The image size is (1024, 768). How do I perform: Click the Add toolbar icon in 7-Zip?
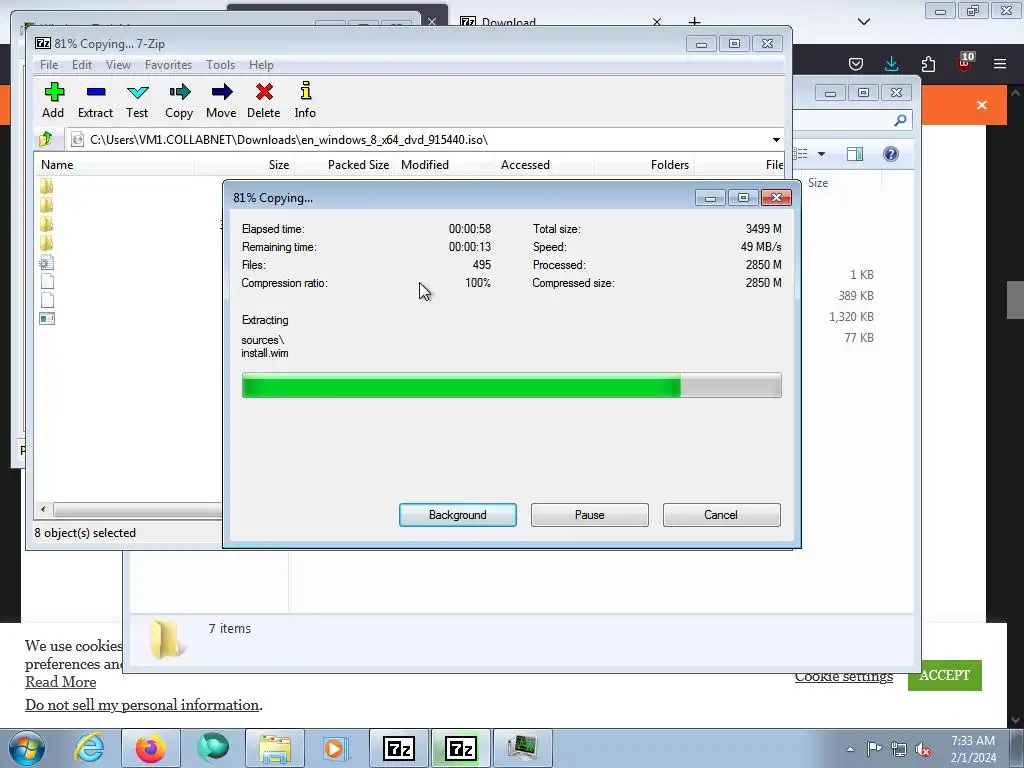pos(54,100)
